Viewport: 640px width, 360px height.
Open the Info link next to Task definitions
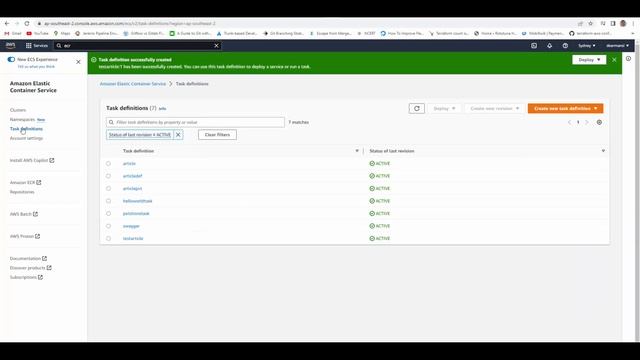(x=162, y=109)
